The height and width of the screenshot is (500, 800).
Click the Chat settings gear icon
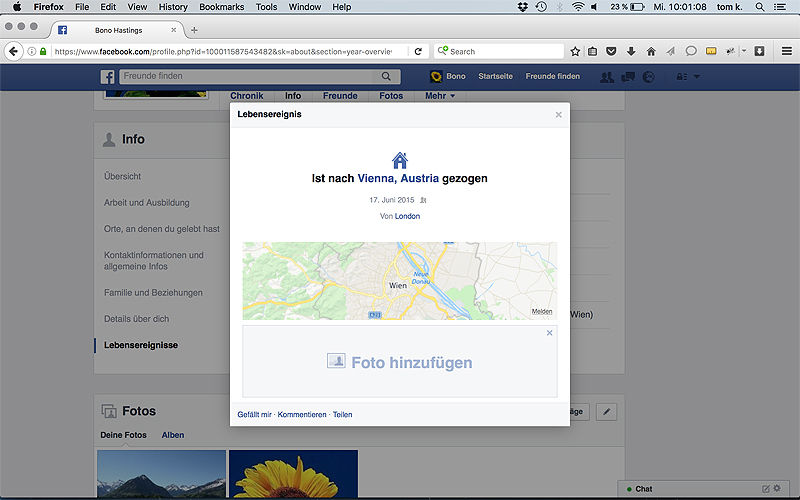[777, 488]
